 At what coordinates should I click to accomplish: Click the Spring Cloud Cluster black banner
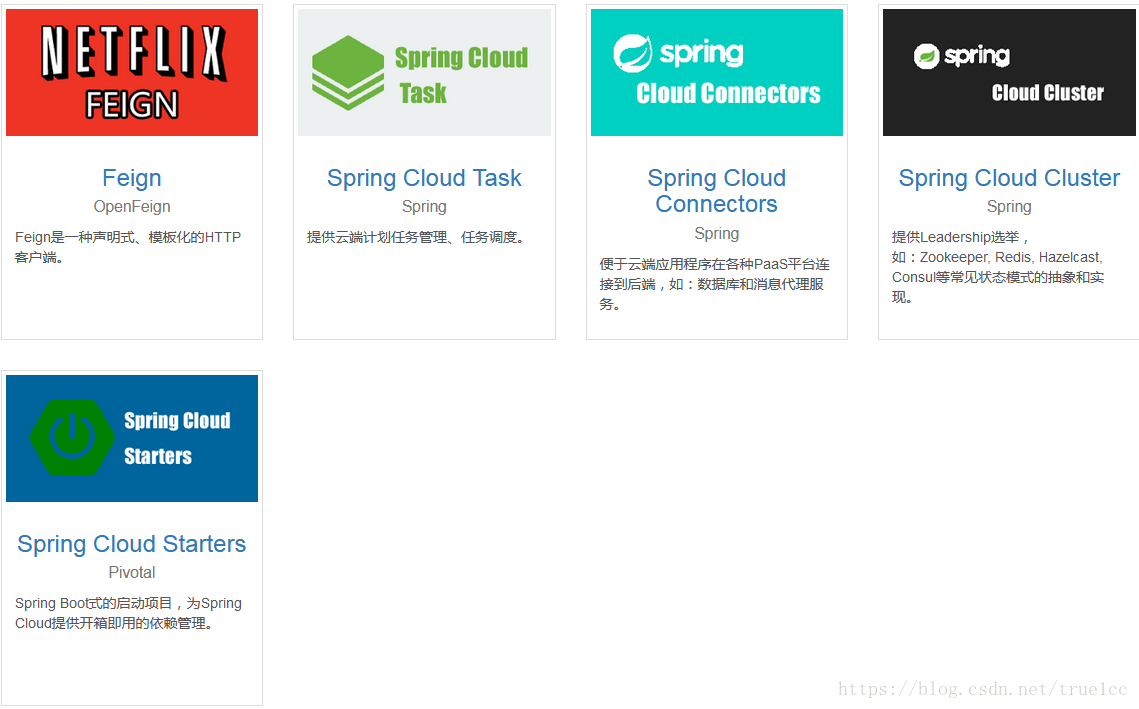1009,72
